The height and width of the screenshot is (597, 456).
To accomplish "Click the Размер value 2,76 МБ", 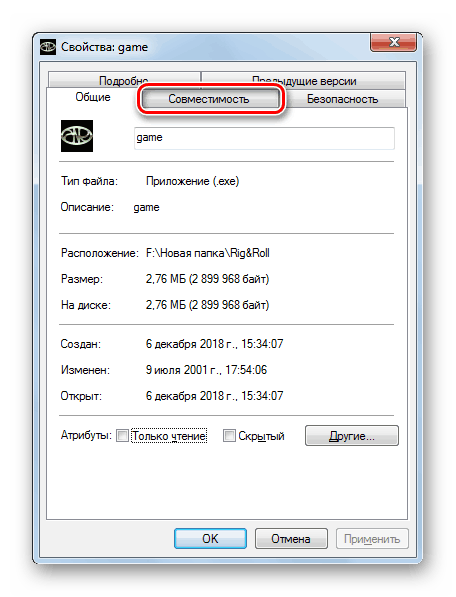I will coord(207,279).
